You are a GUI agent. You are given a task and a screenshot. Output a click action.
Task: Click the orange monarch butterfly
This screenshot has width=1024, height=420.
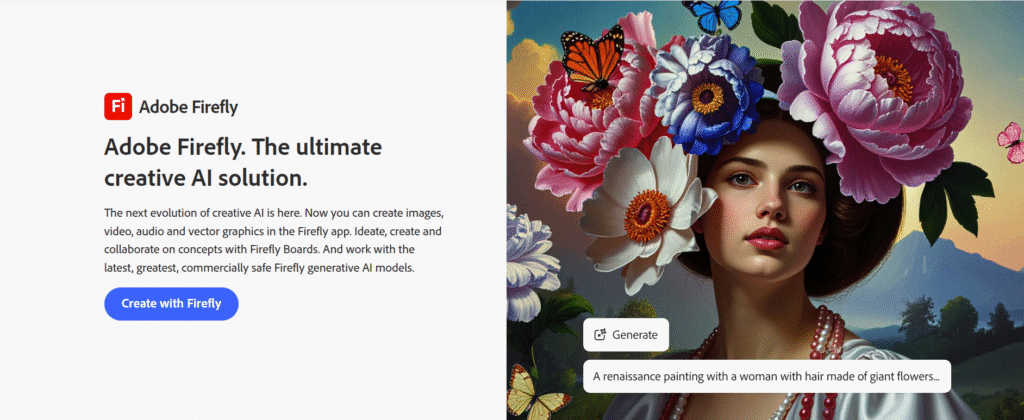pos(592,60)
